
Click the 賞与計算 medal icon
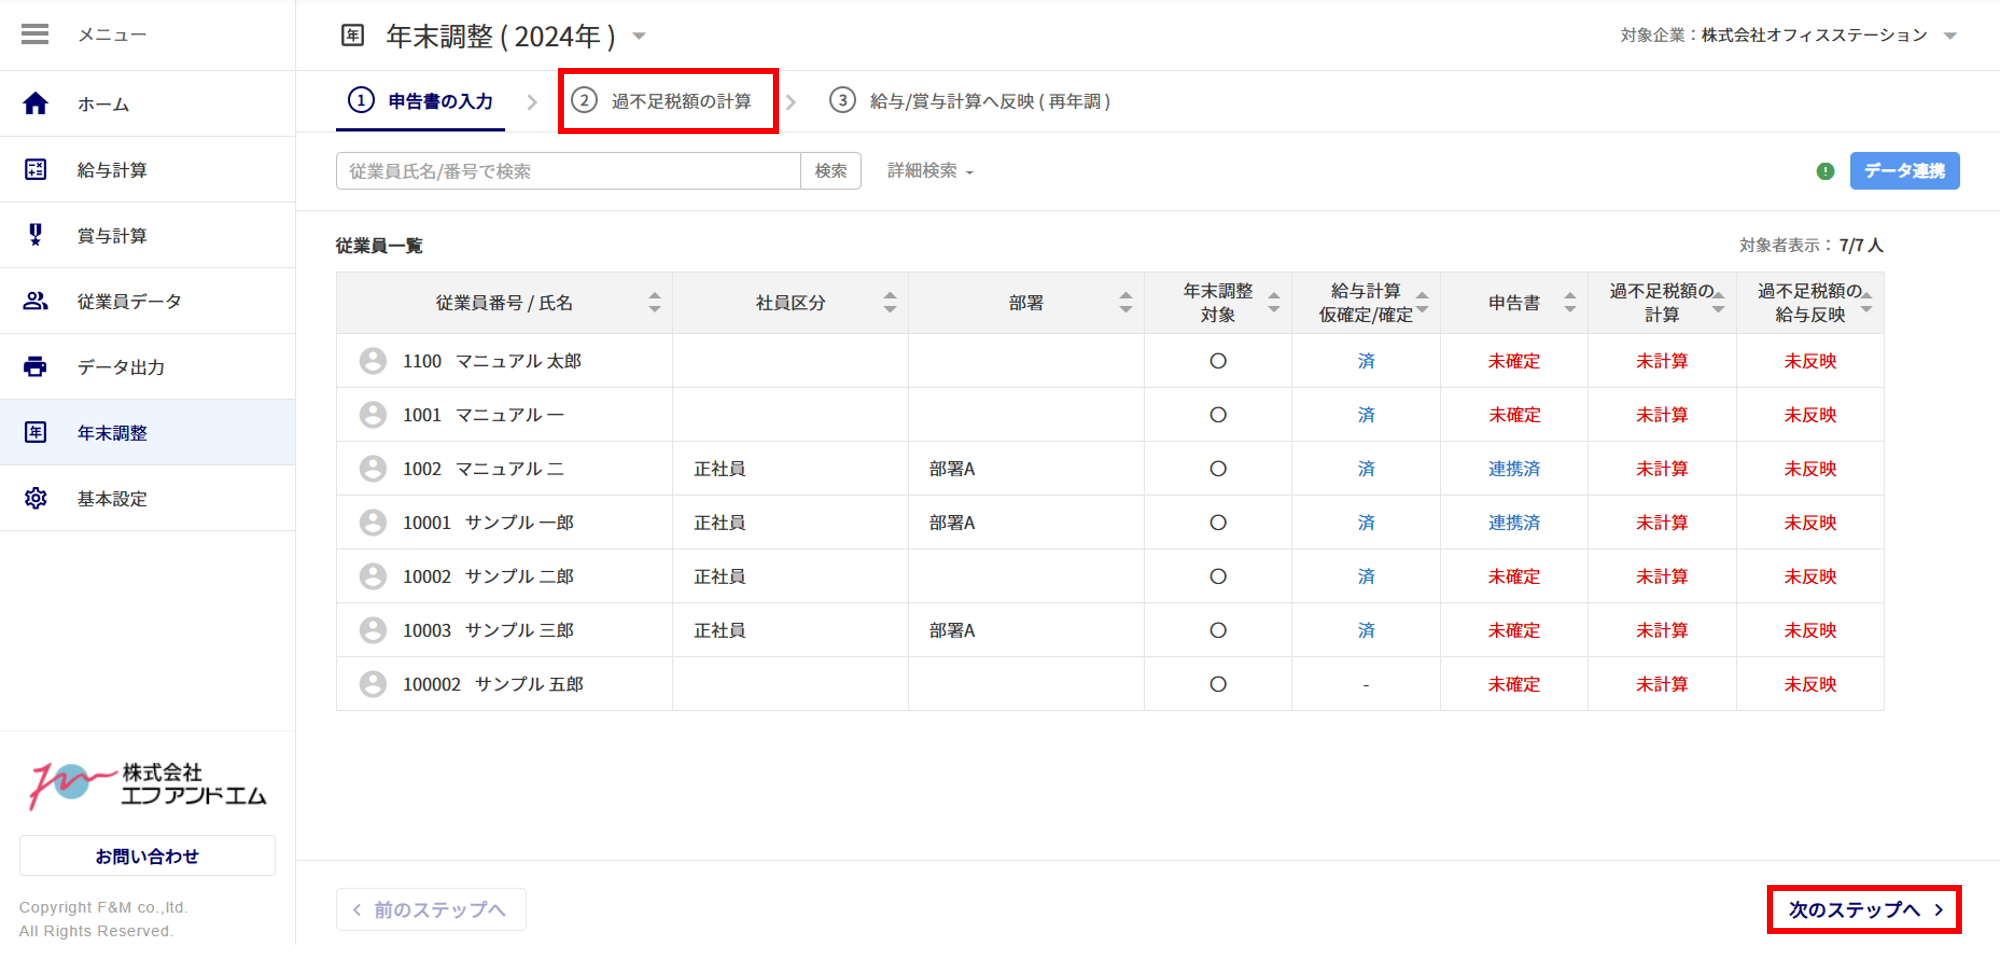pos(35,235)
